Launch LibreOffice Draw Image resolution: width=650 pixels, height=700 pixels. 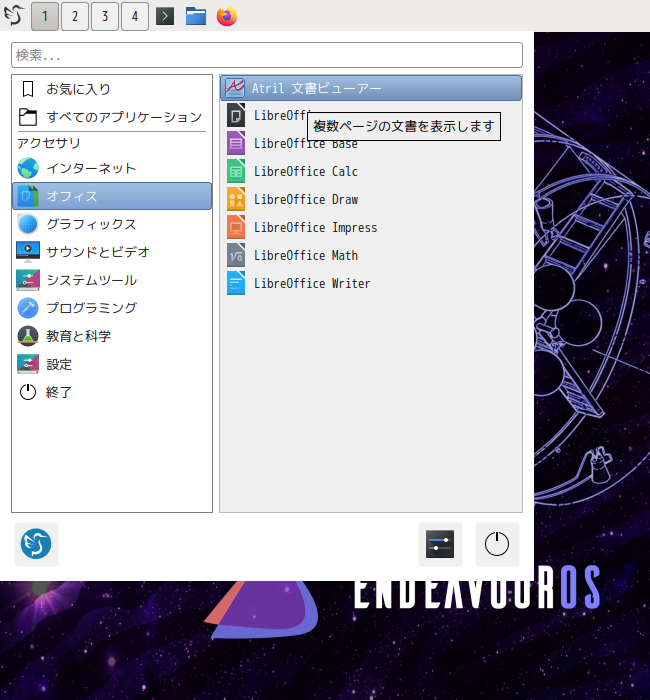(371, 199)
